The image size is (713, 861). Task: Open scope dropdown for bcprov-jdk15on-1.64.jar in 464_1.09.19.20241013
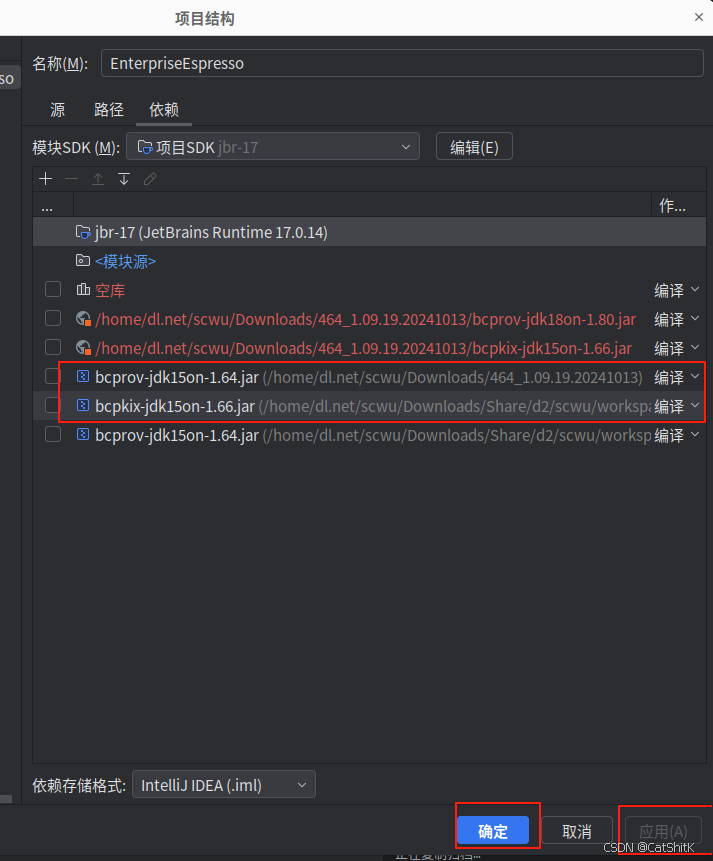coord(677,377)
